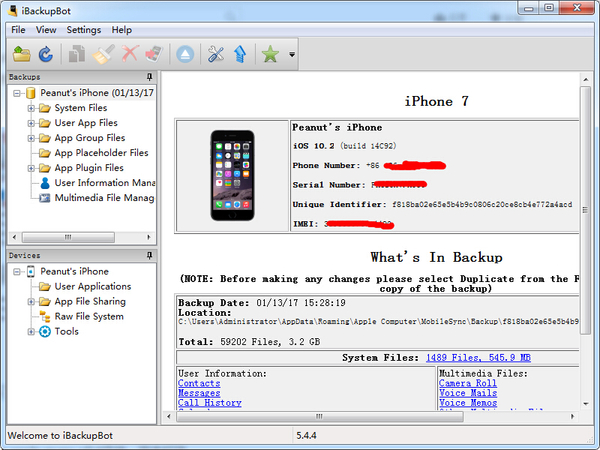The width and height of the screenshot is (600, 450).
Task: Click the main pane scroll-right arrow
Action: pyautogui.click(x=572, y=416)
